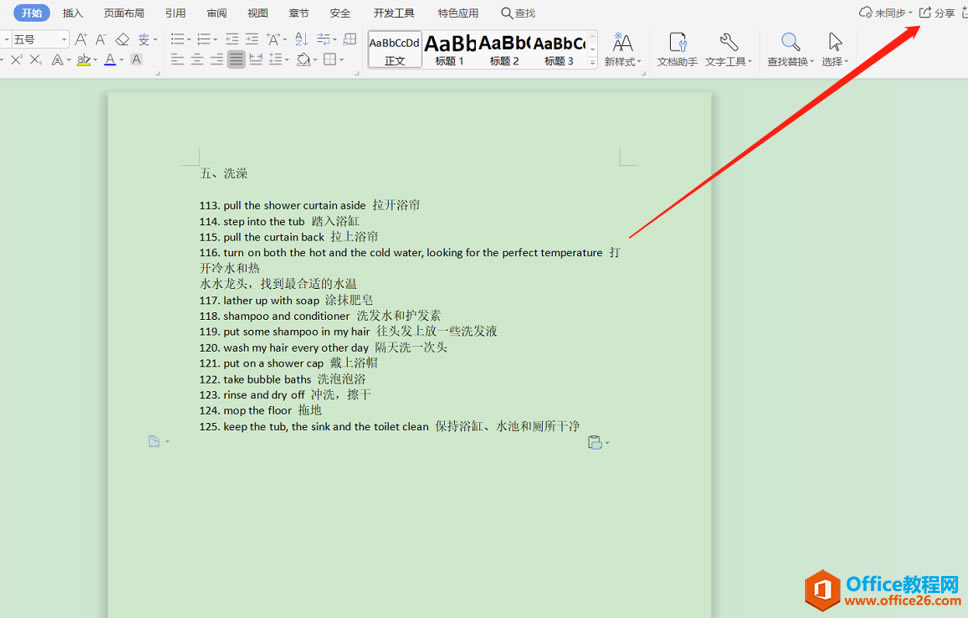Open the 特色应用 tab
Image resolution: width=968 pixels, height=618 pixels.
click(458, 13)
